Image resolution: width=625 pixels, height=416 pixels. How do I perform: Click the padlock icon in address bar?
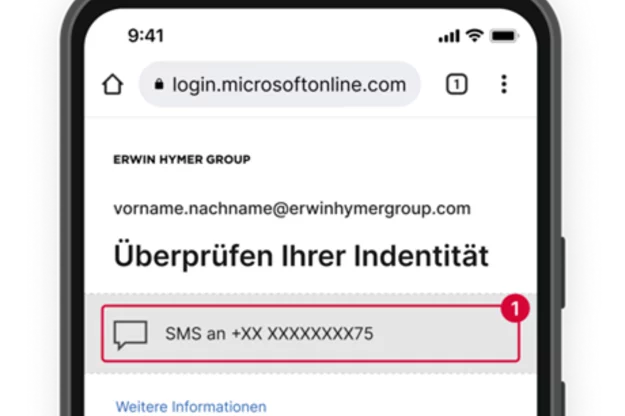tap(159, 84)
